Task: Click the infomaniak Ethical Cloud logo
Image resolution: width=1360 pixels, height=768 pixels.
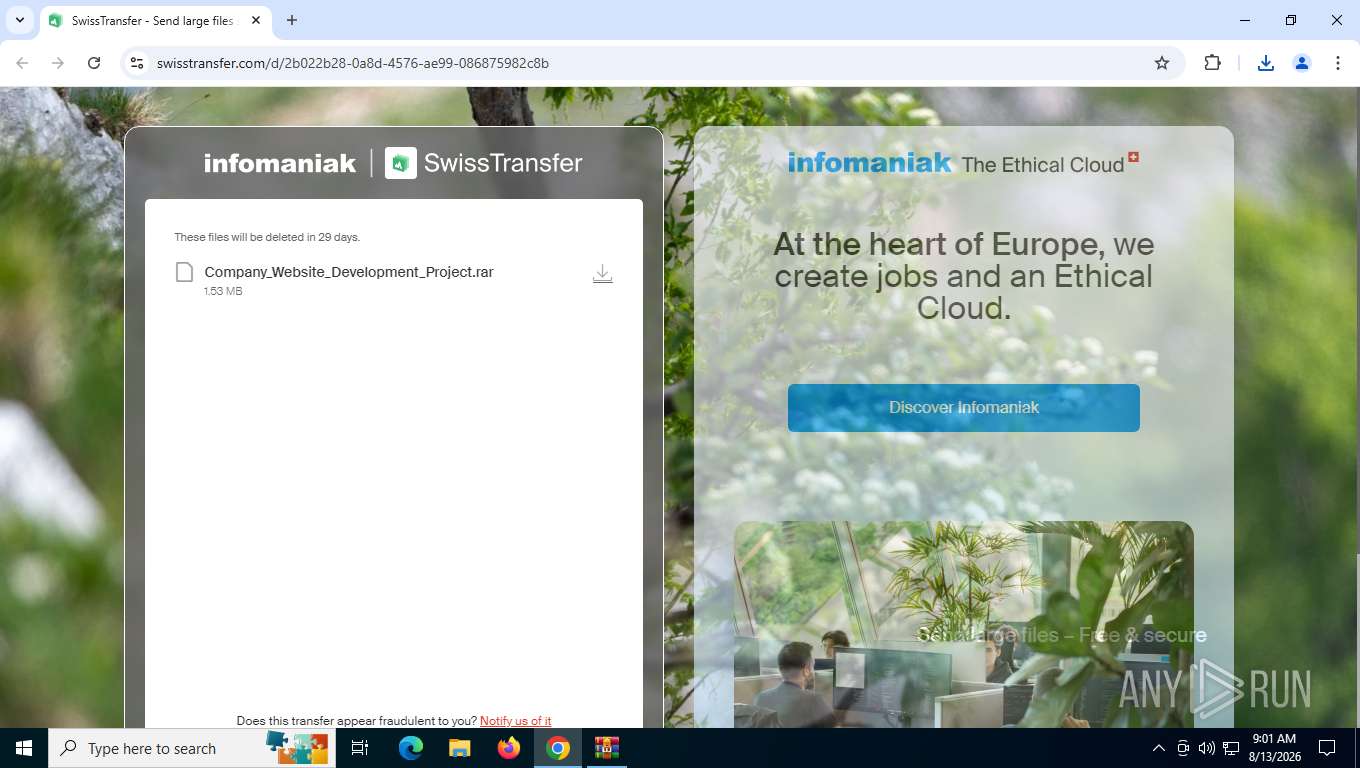Action: pyautogui.click(x=963, y=163)
